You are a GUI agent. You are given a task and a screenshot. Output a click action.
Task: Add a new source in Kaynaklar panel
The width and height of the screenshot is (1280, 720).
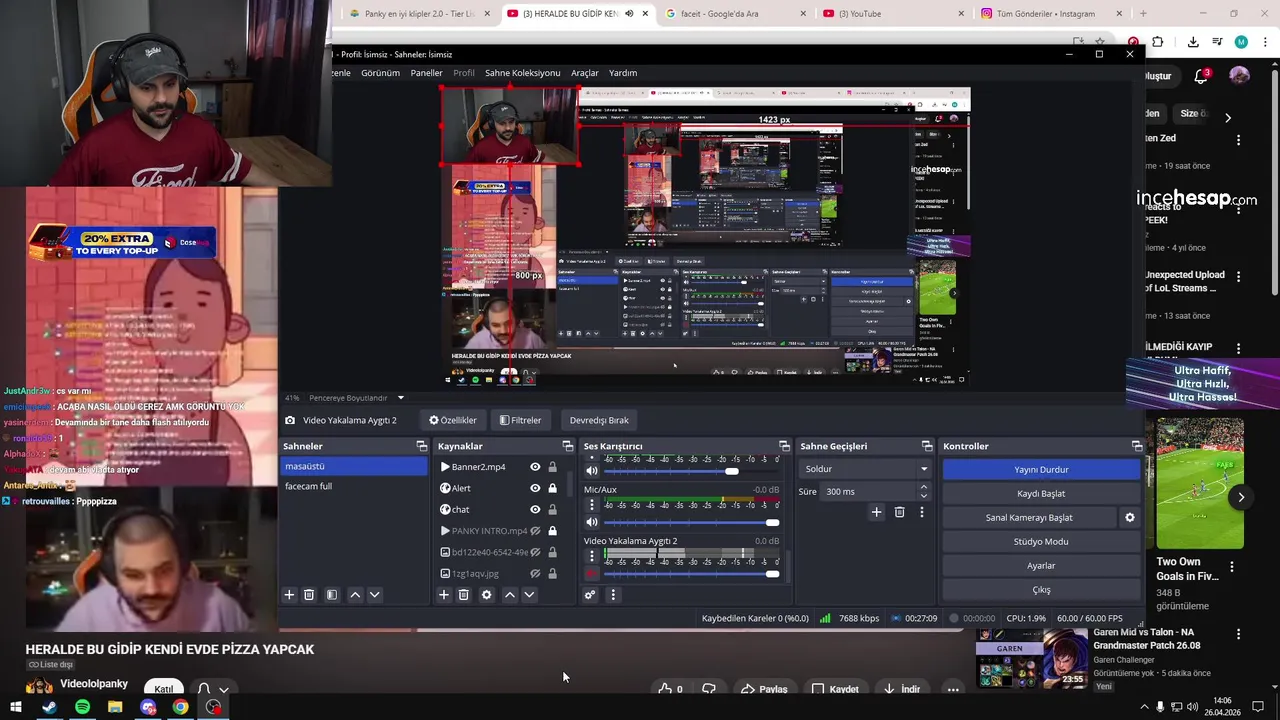(444, 594)
